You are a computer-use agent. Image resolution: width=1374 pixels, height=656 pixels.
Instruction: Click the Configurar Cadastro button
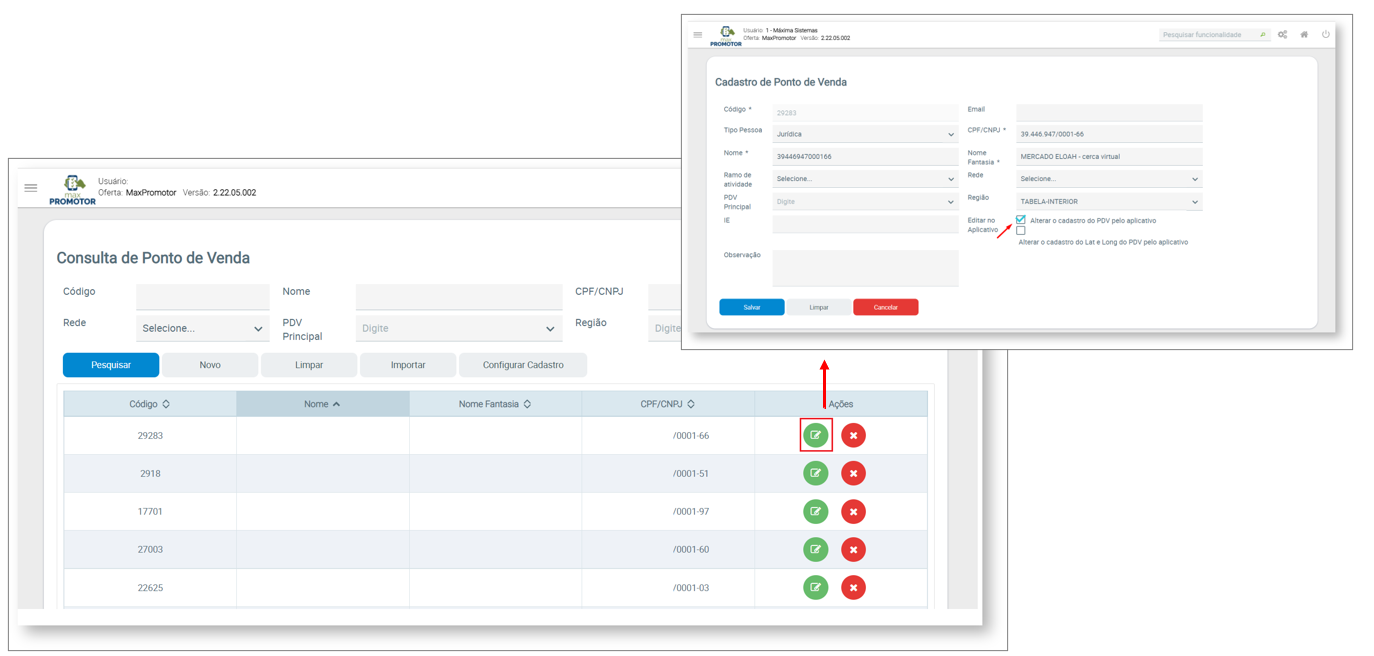click(x=523, y=365)
